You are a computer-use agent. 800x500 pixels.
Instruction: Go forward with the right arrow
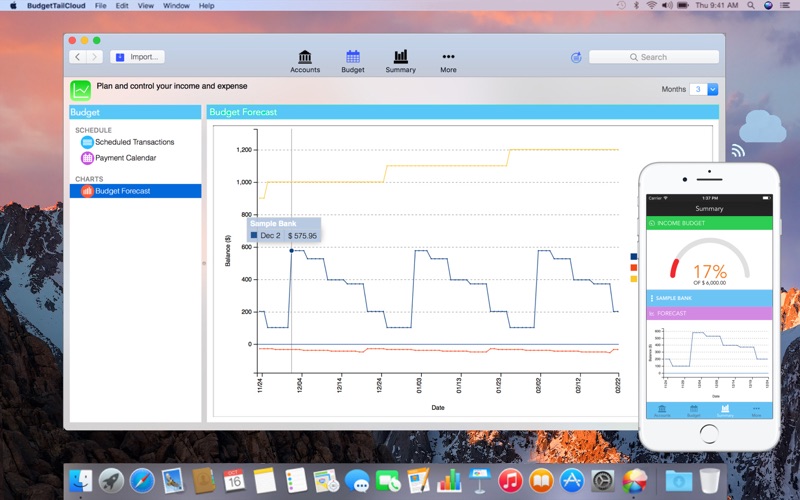point(94,57)
